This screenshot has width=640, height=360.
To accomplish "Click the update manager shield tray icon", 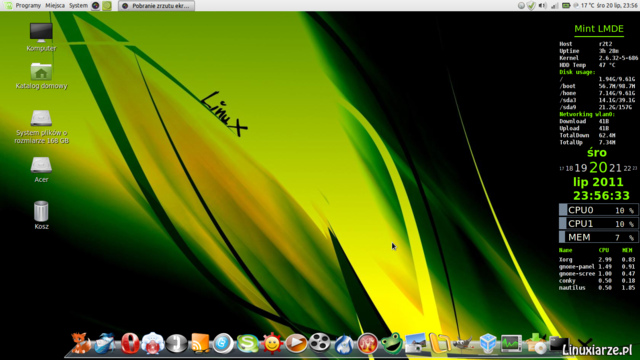I will (531, 6).
